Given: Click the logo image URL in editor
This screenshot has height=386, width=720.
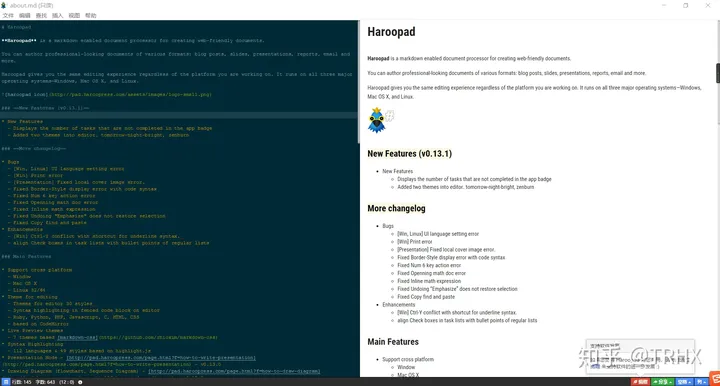Looking at the screenshot, I should click(130, 95).
